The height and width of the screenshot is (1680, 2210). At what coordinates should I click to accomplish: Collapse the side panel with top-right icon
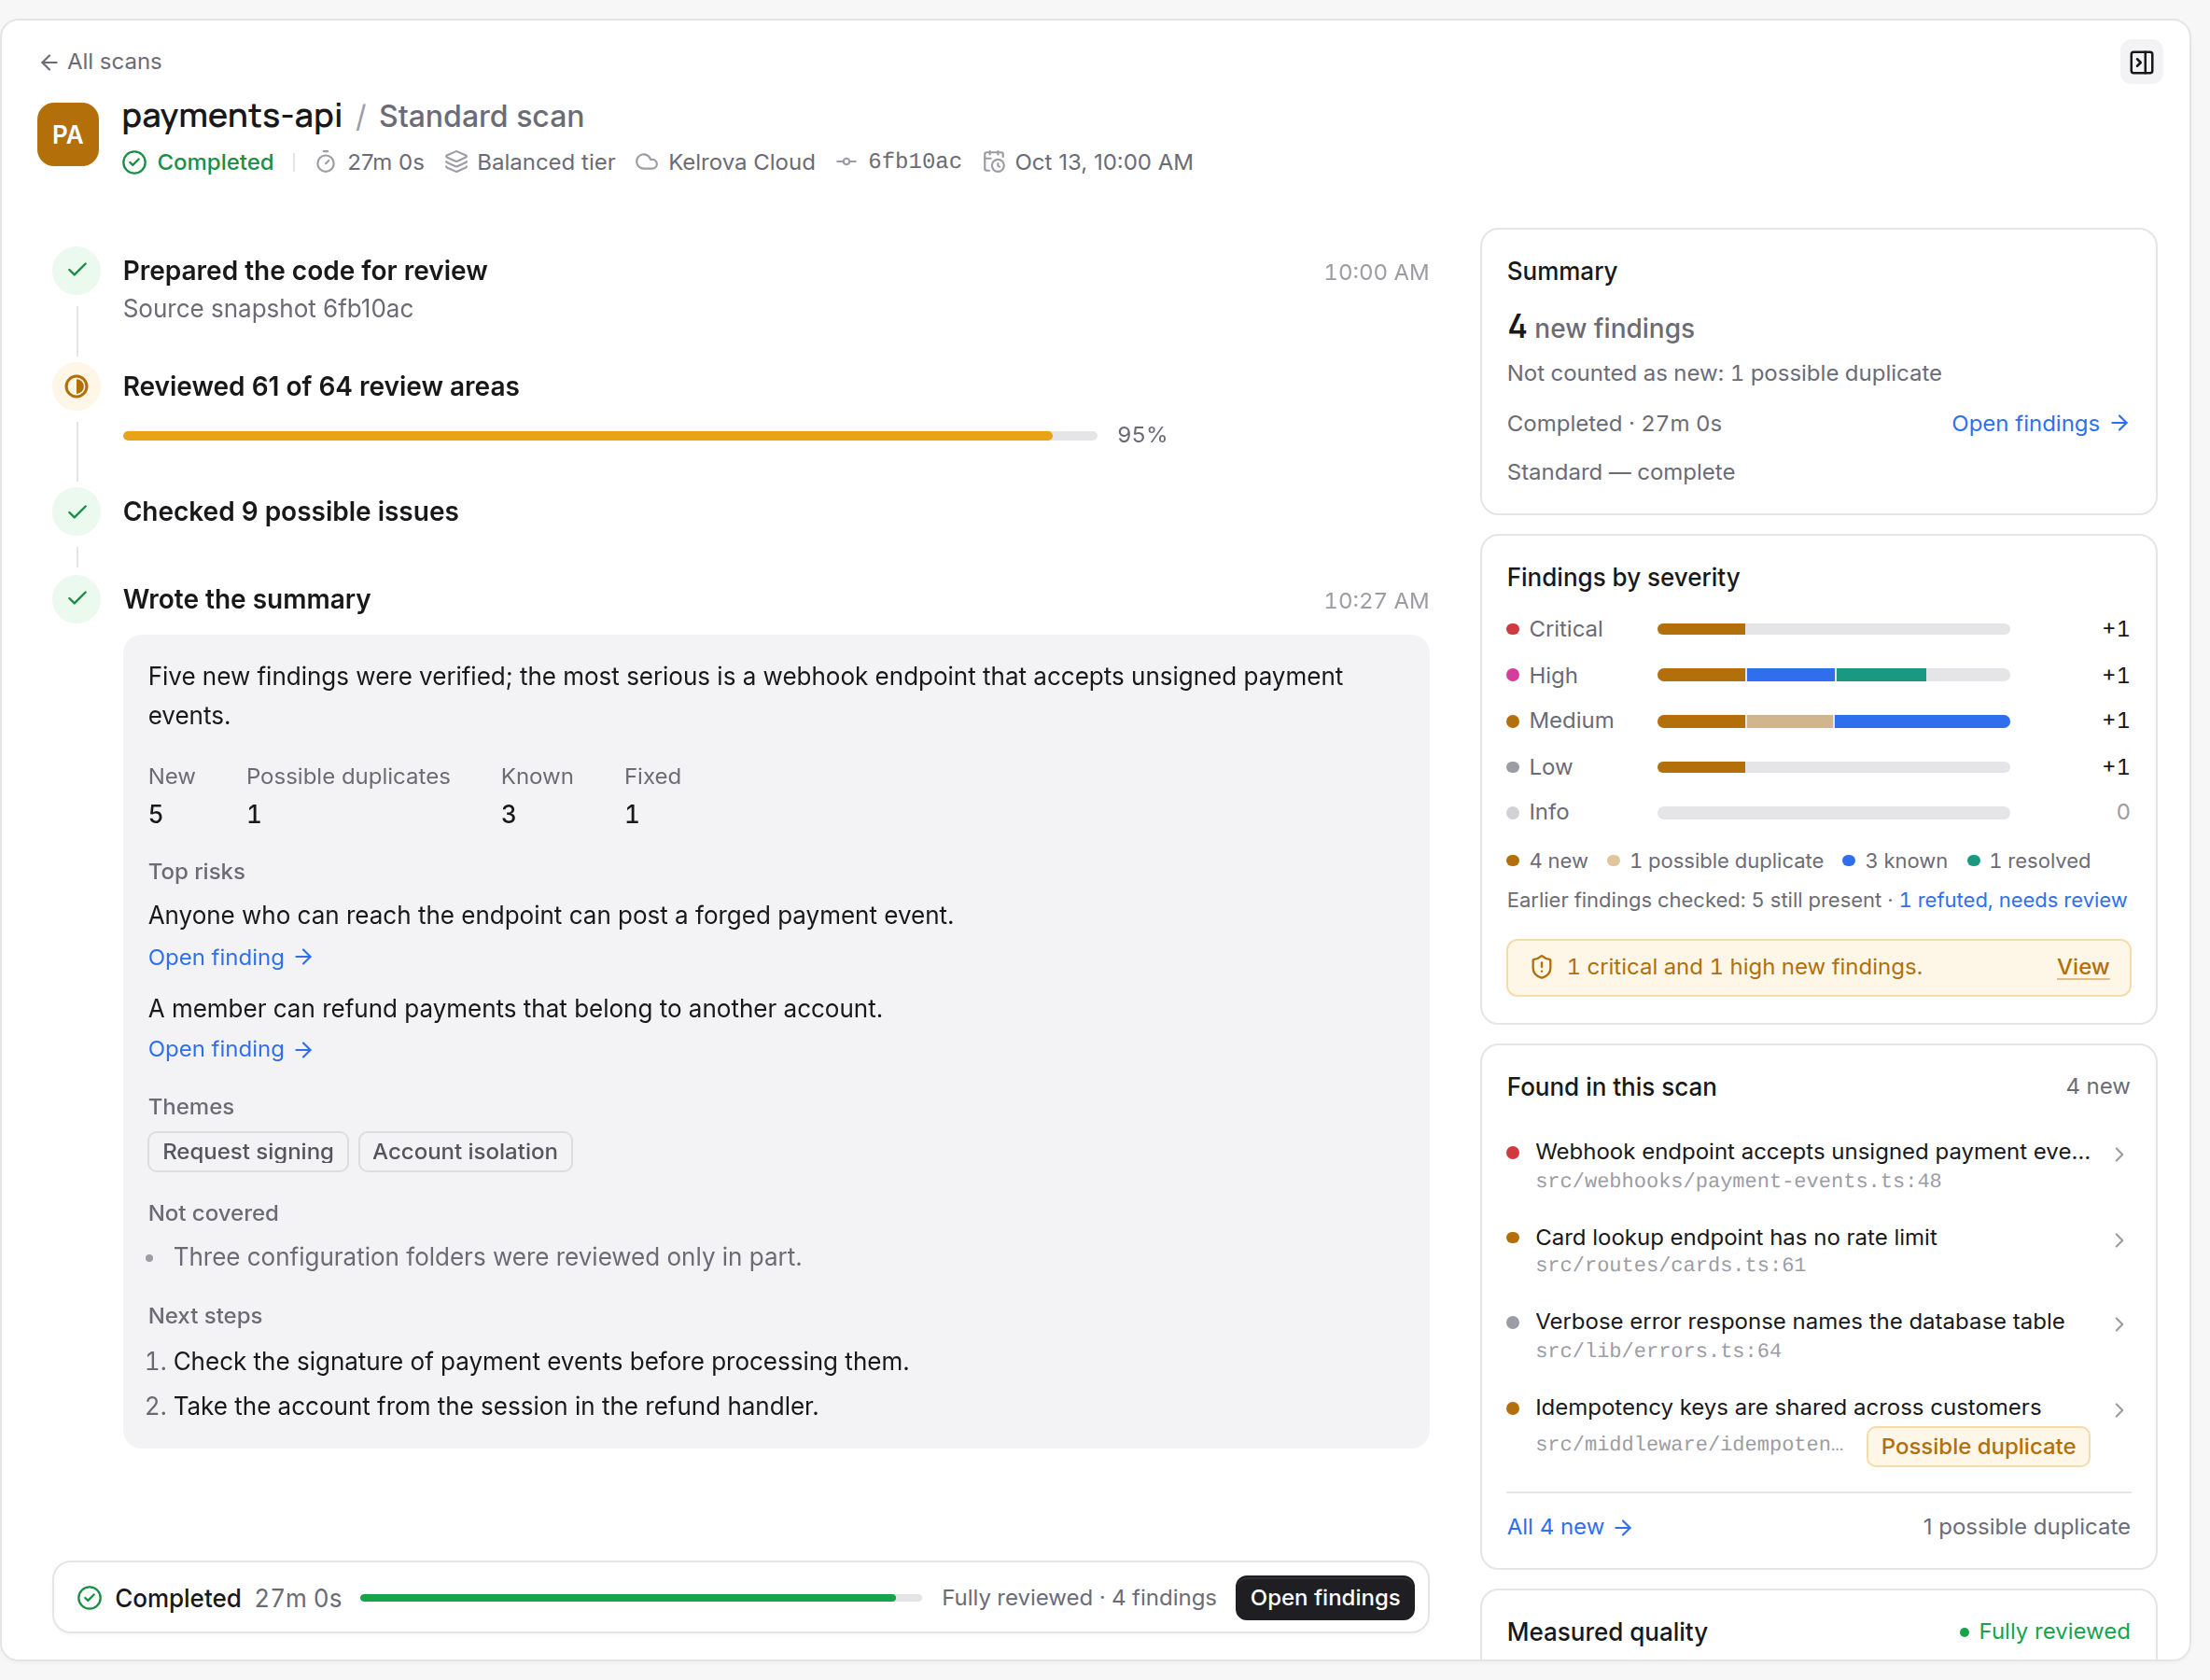pyautogui.click(x=2141, y=62)
